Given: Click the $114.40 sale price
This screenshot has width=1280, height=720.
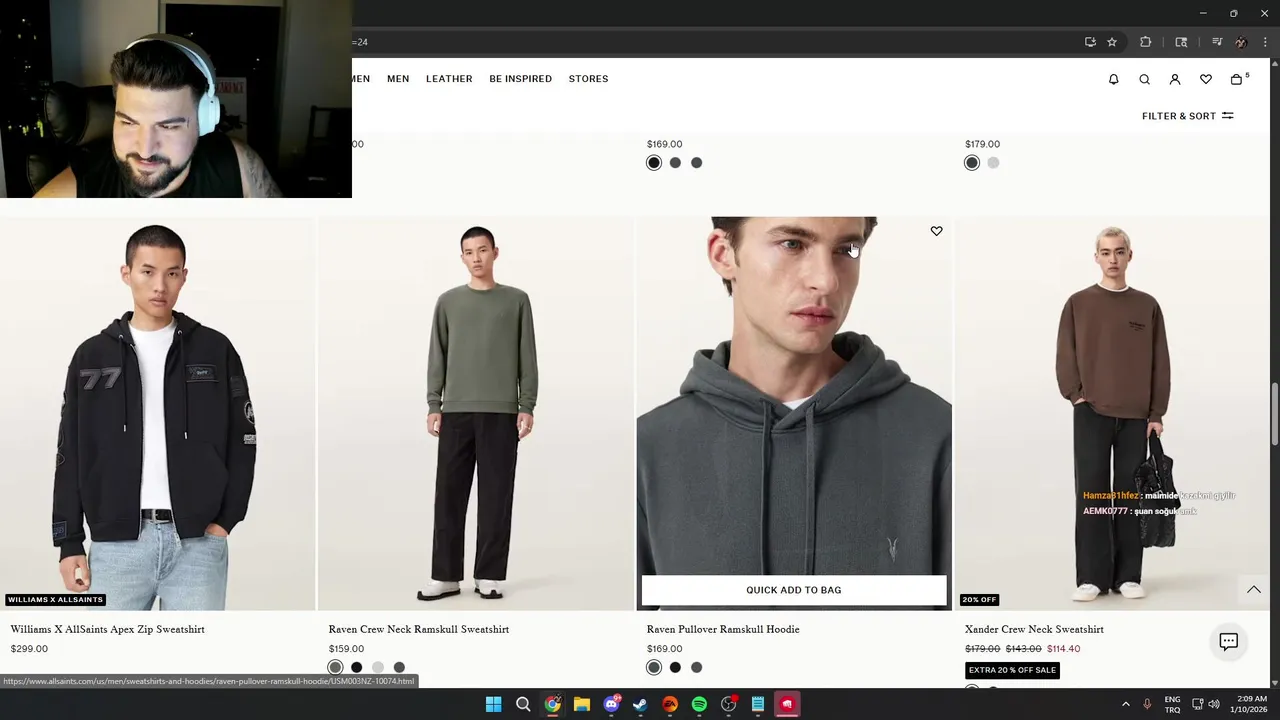Looking at the screenshot, I should click(x=1063, y=649).
